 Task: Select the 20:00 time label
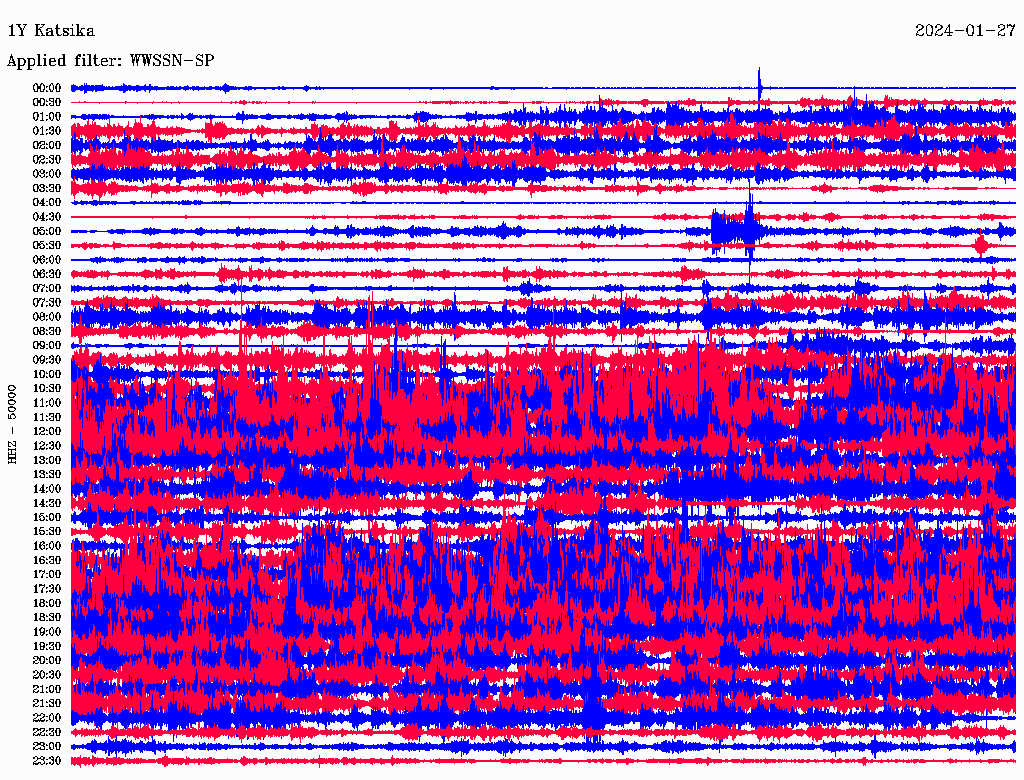[47, 660]
